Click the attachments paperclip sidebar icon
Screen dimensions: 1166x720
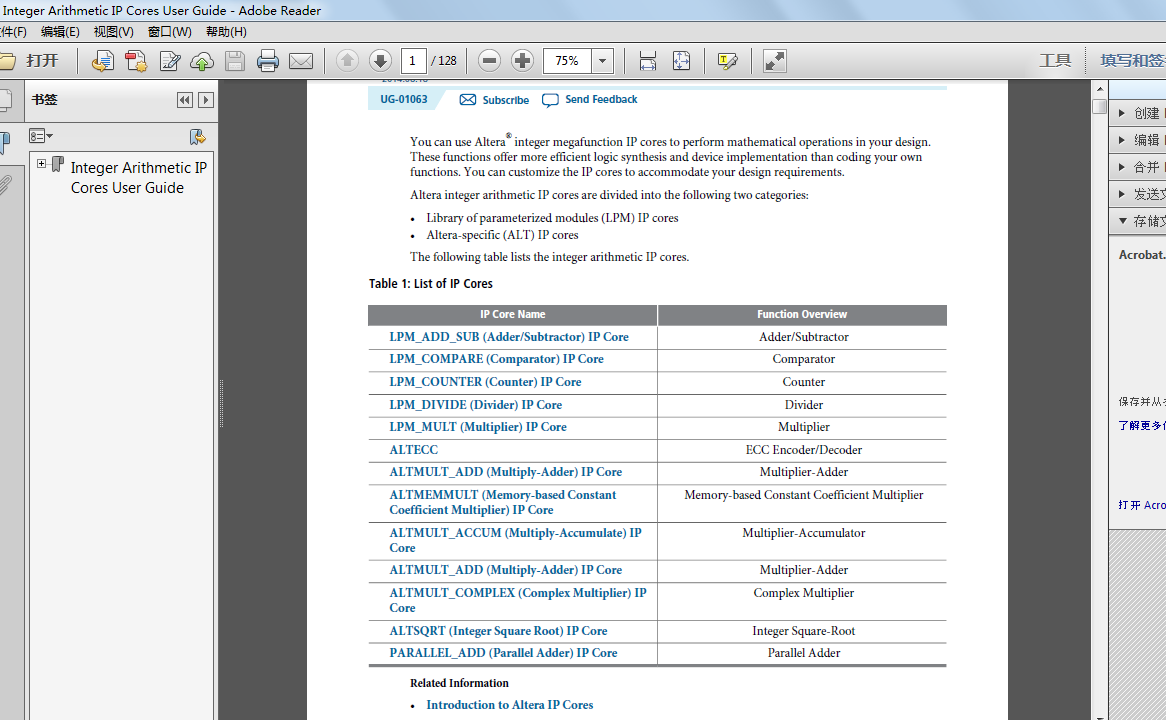point(5,185)
